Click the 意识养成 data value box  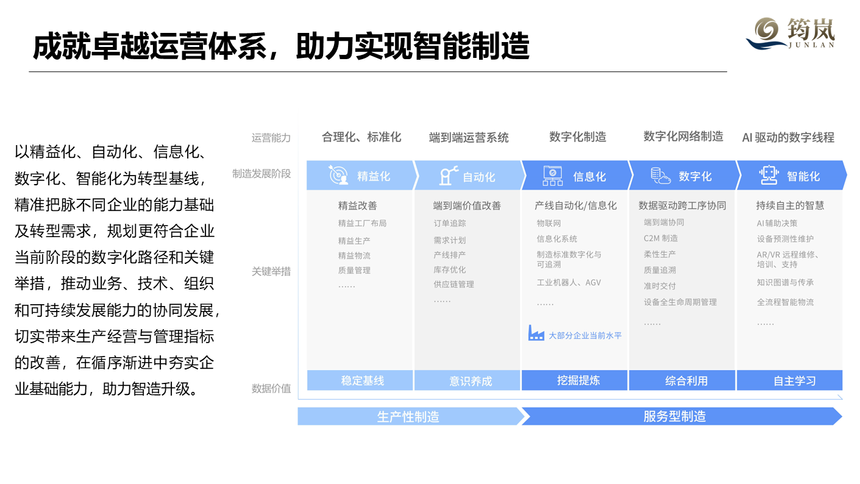coord(467,380)
